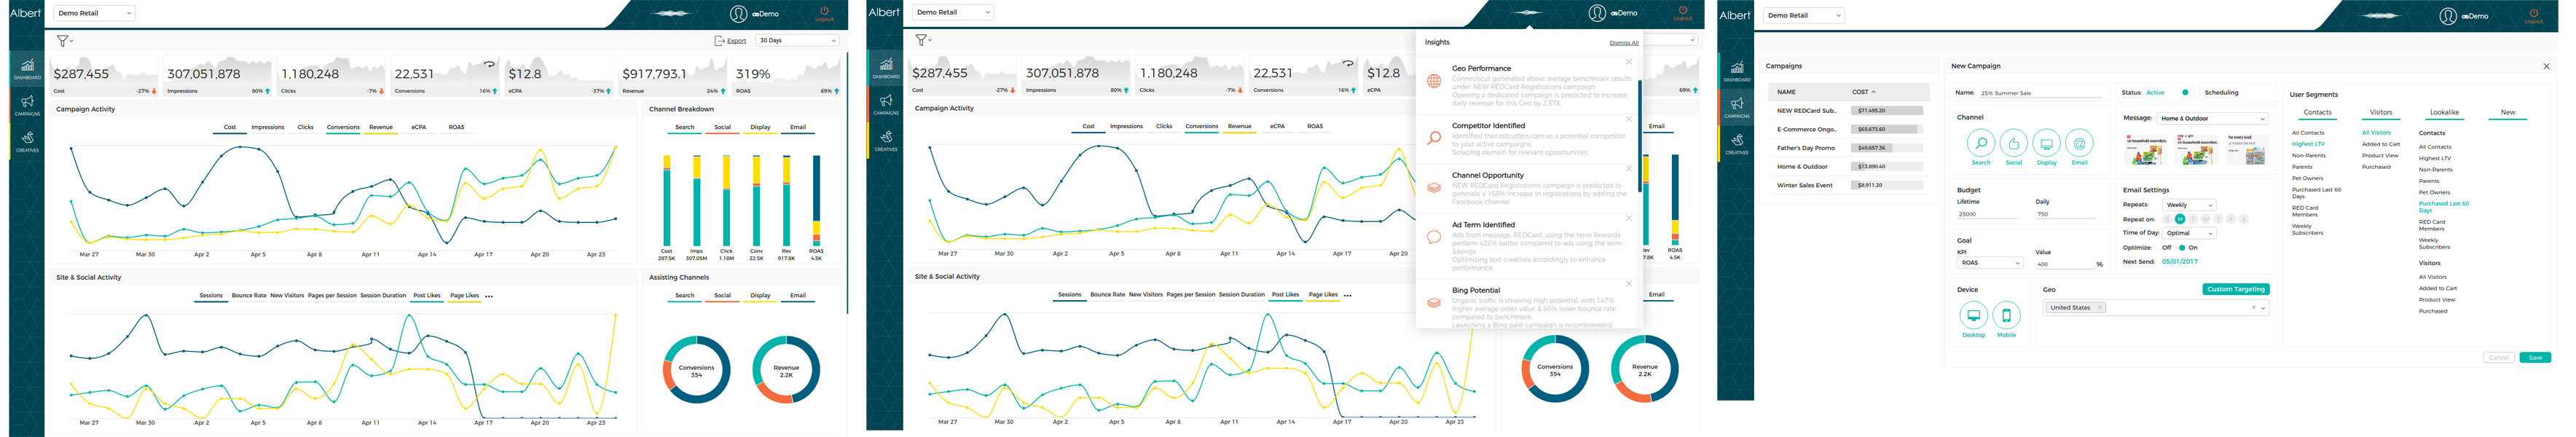Viewport: 2576px width, 437px height.
Task: Click the Geo Performance globe icon
Action: [1434, 81]
